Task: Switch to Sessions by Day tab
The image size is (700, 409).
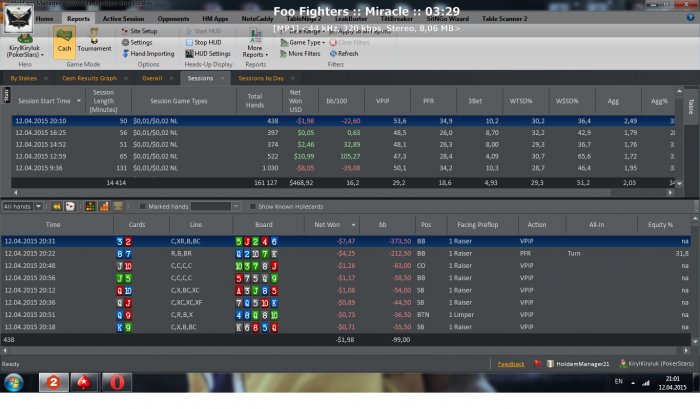Action: (x=261, y=78)
